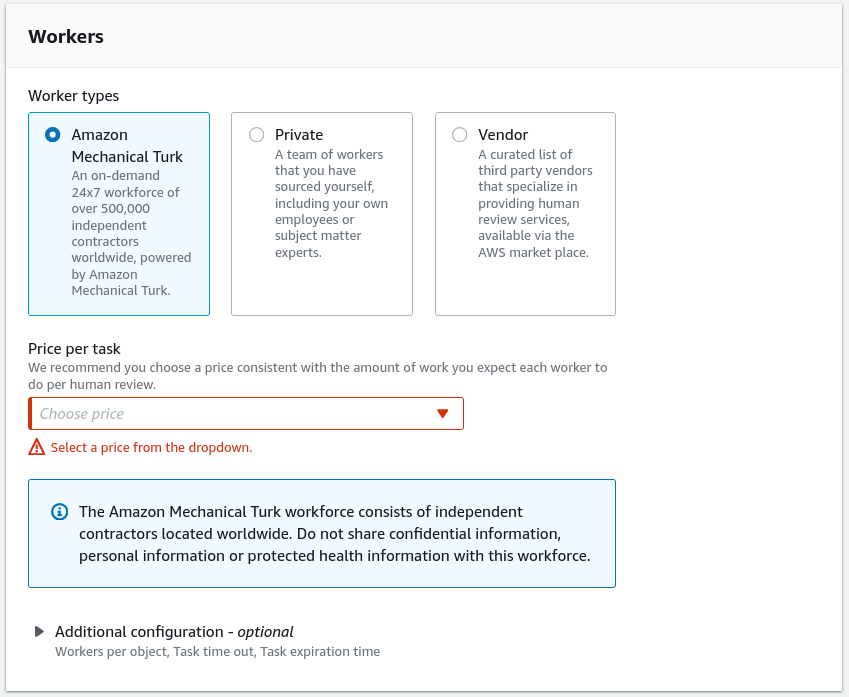Click the red warning triangle icon
The width and height of the screenshot is (849, 697).
coord(36,447)
